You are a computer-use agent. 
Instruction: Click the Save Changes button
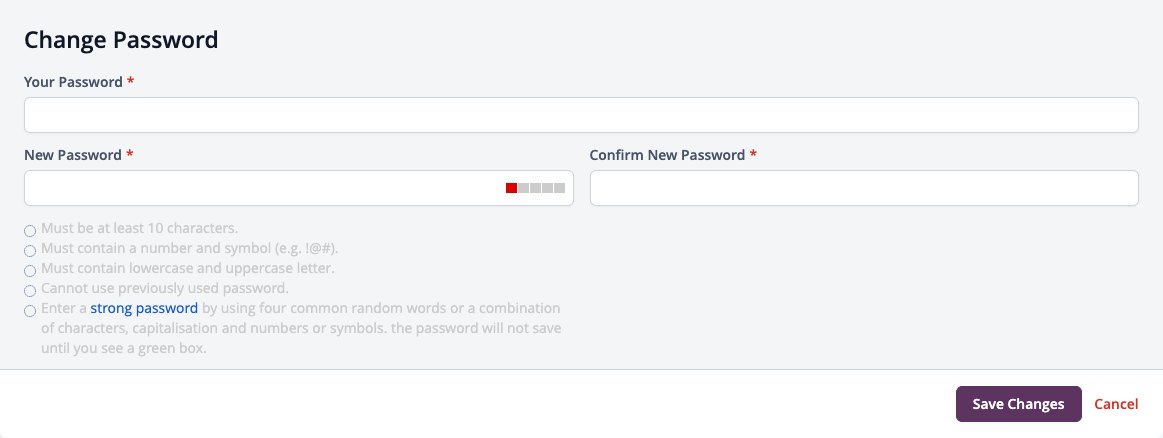[1018, 404]
